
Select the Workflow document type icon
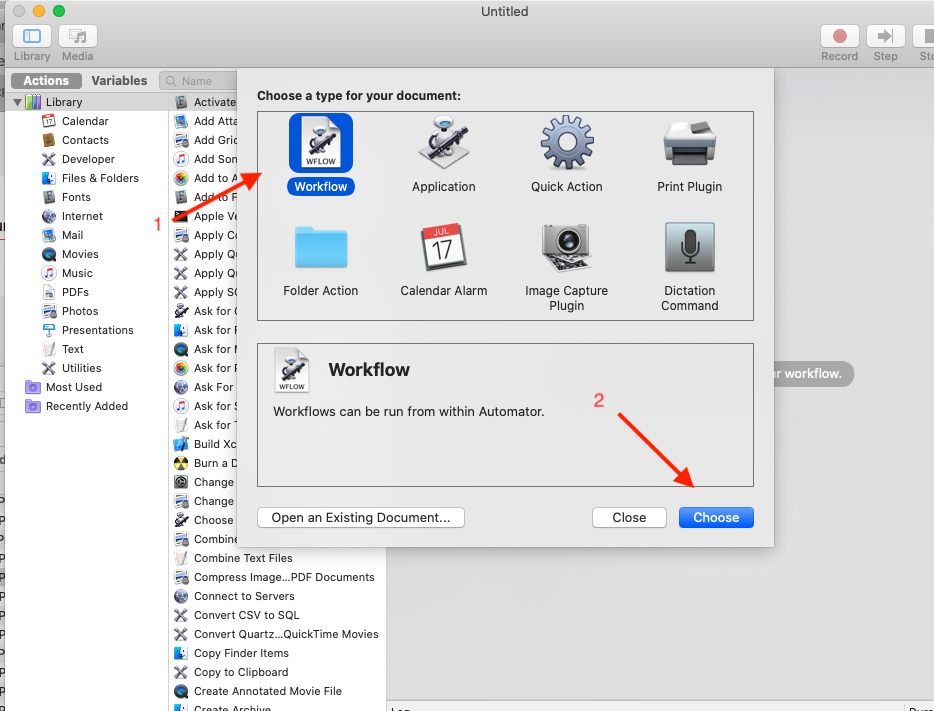coord(320,144)
